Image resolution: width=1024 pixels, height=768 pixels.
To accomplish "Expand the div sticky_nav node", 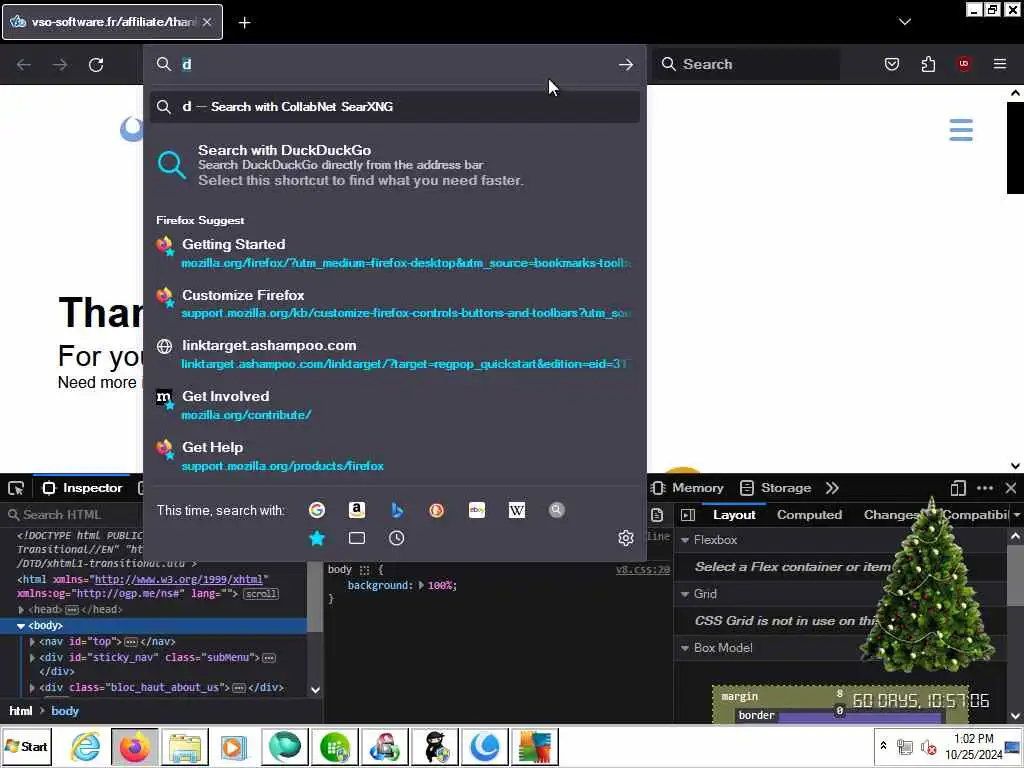I will coord(32,658).
